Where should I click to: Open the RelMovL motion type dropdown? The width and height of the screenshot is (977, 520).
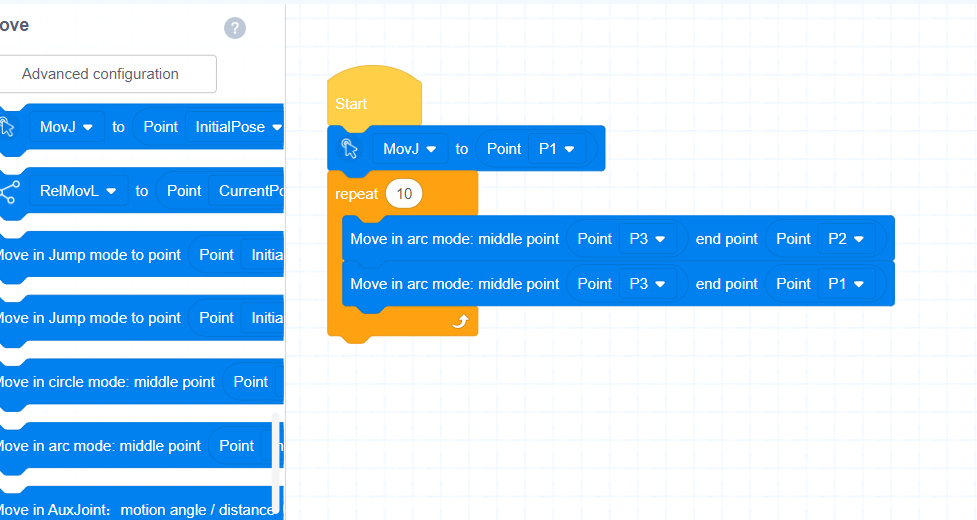pyautogui.click(x=78, y=191)
